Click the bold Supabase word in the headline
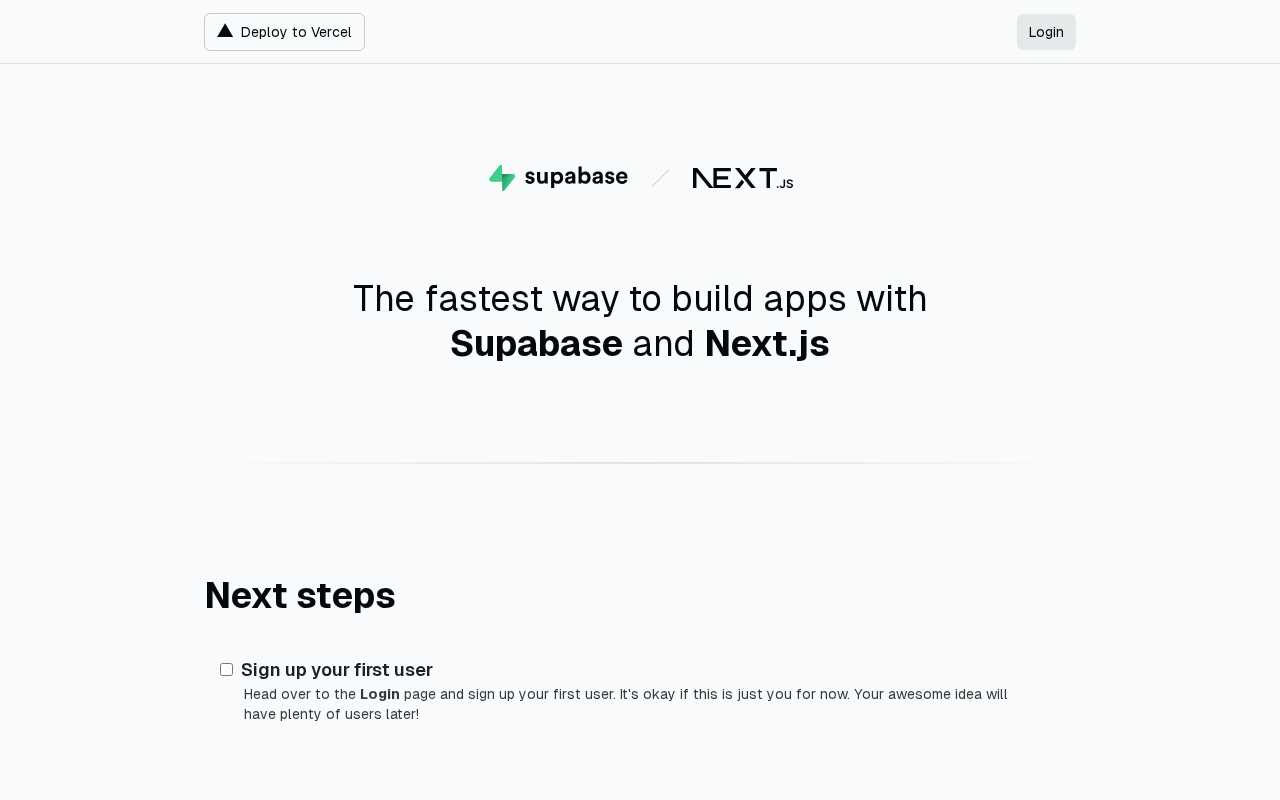The width and height of the screenshot is (1280, 800). click(x=536, y=344)
